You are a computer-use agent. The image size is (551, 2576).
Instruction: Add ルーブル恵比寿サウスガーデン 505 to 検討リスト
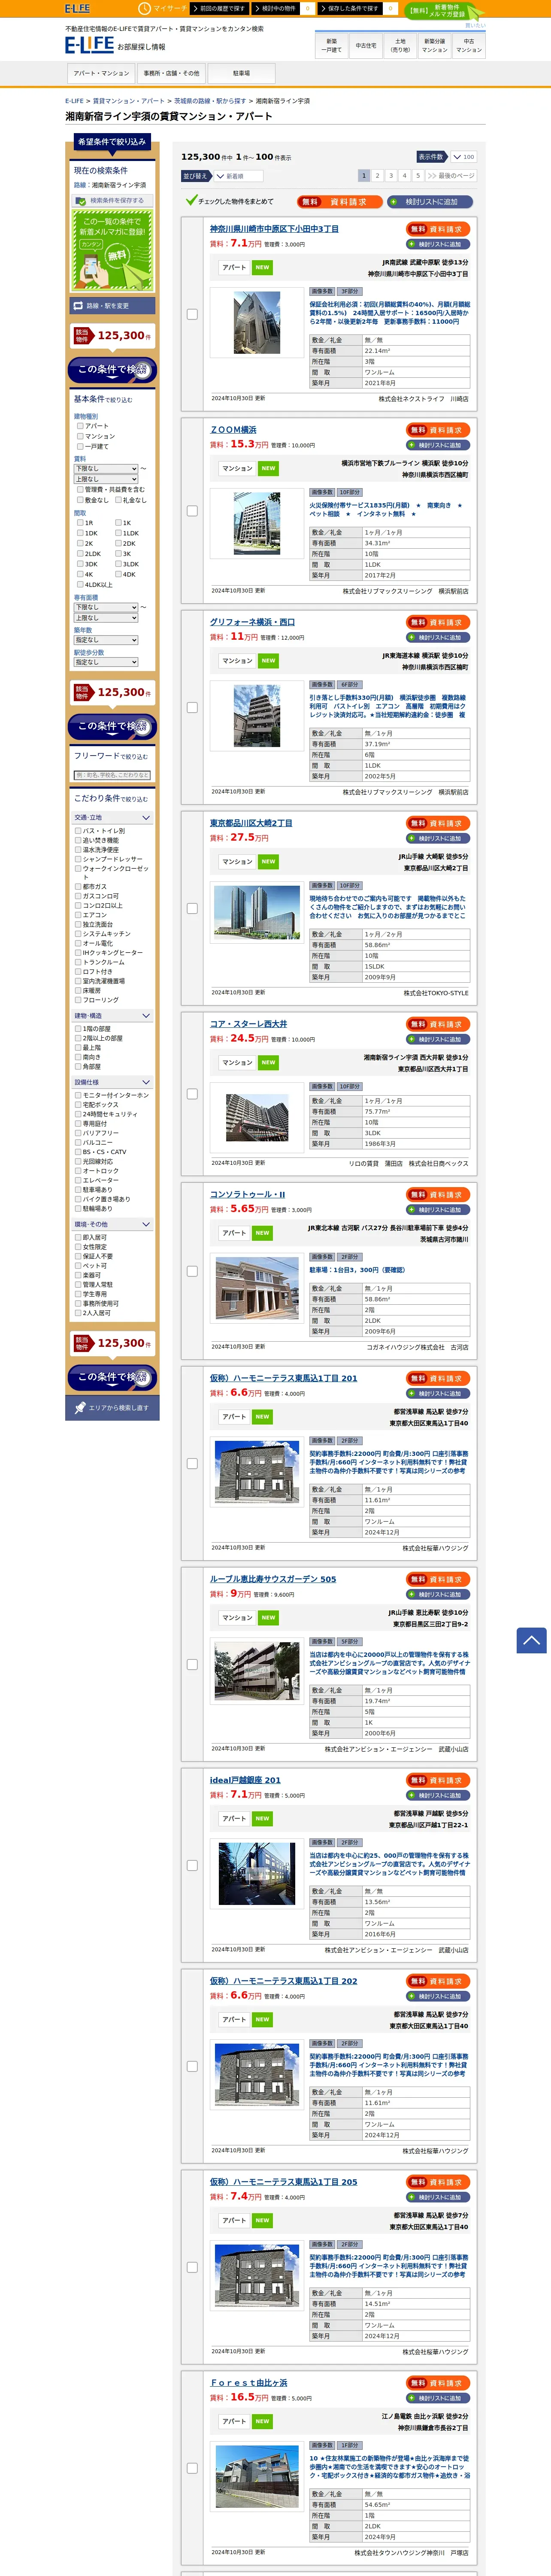(438, 1594)
